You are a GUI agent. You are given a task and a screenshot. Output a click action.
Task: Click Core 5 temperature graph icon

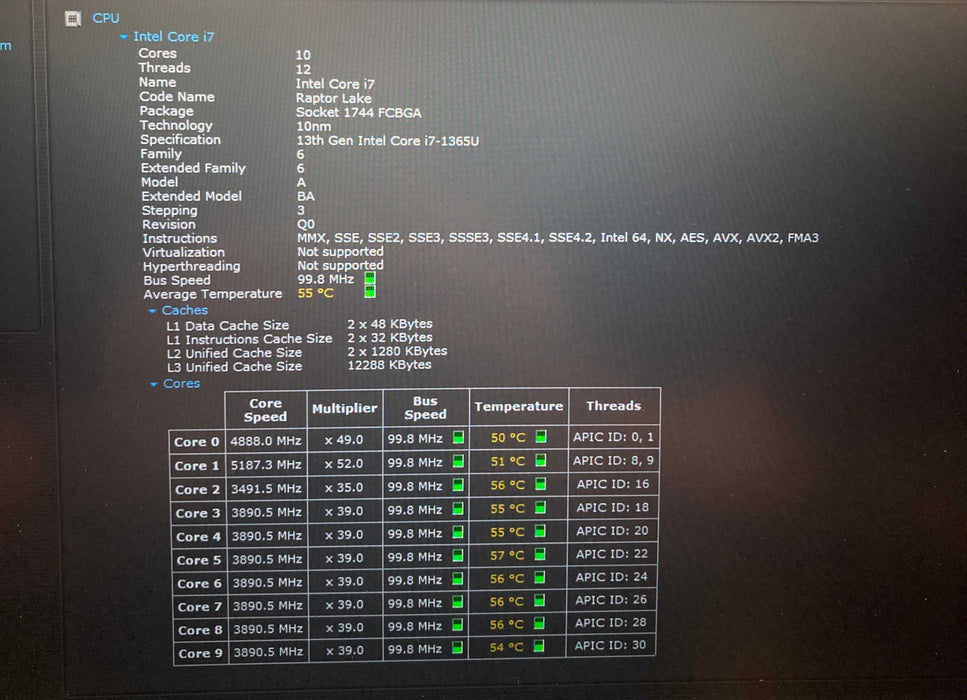(x=540, y=554)
